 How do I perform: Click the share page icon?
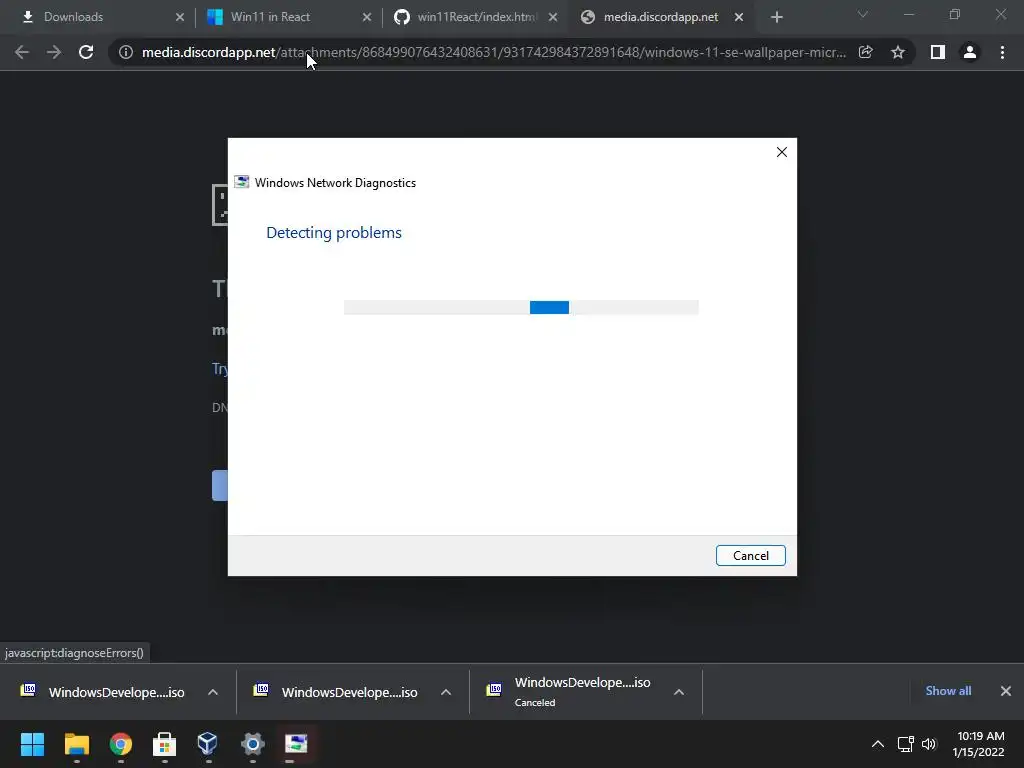[x=866, y=52]
